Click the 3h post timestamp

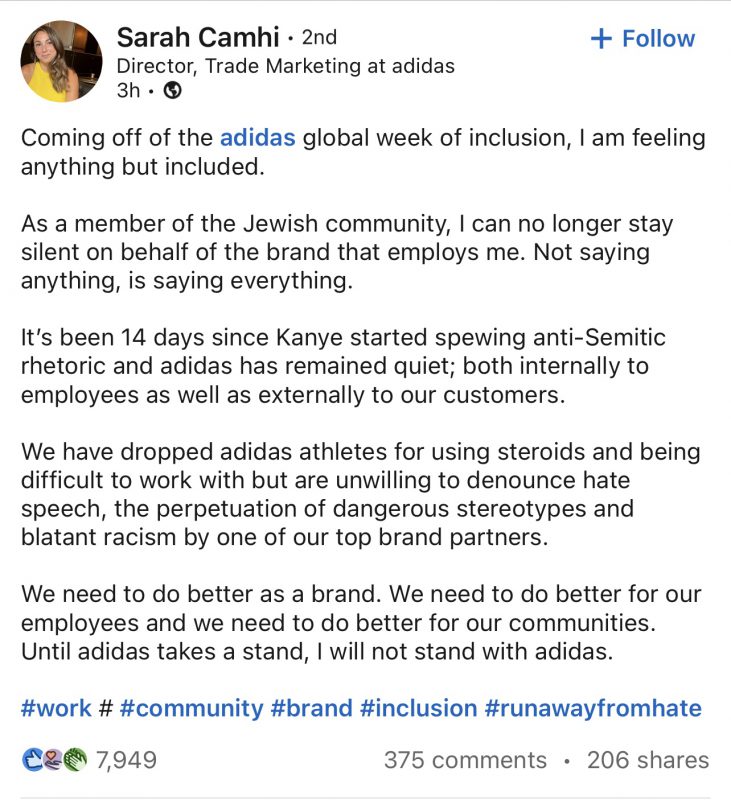(128, 90)
